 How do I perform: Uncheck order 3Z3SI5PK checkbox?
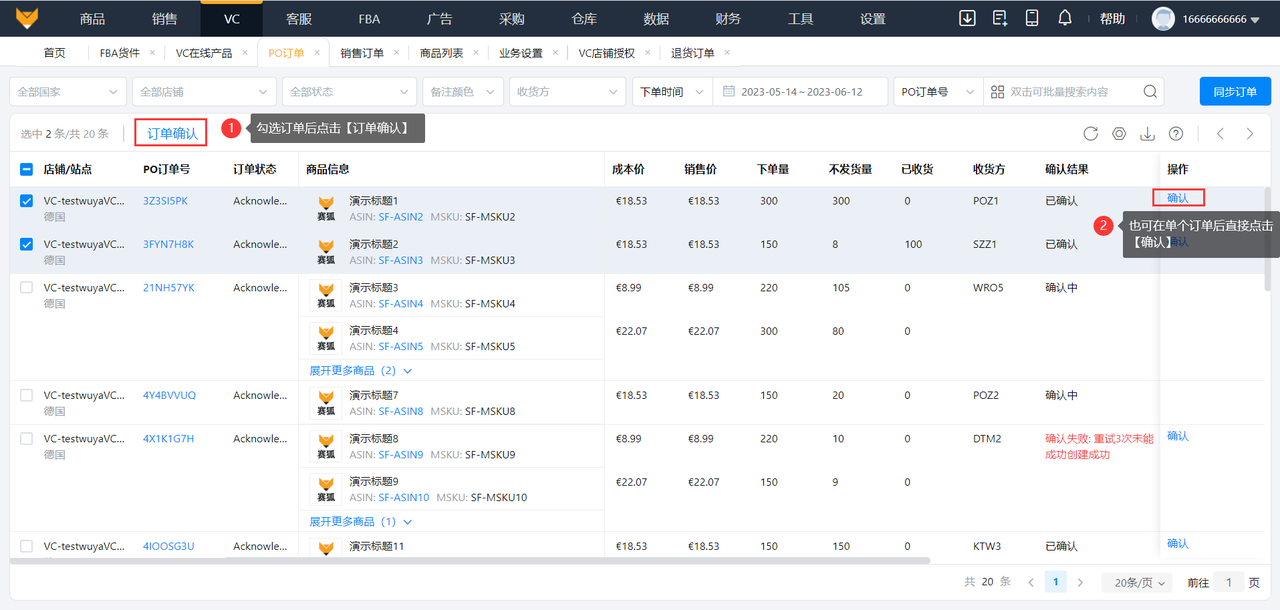click(x=27, y=201)
